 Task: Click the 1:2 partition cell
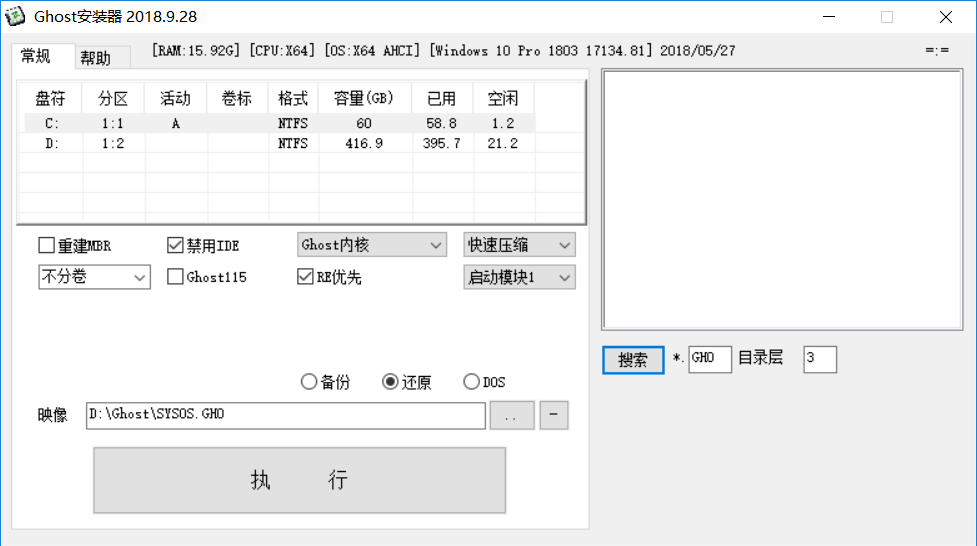point(113,143)
